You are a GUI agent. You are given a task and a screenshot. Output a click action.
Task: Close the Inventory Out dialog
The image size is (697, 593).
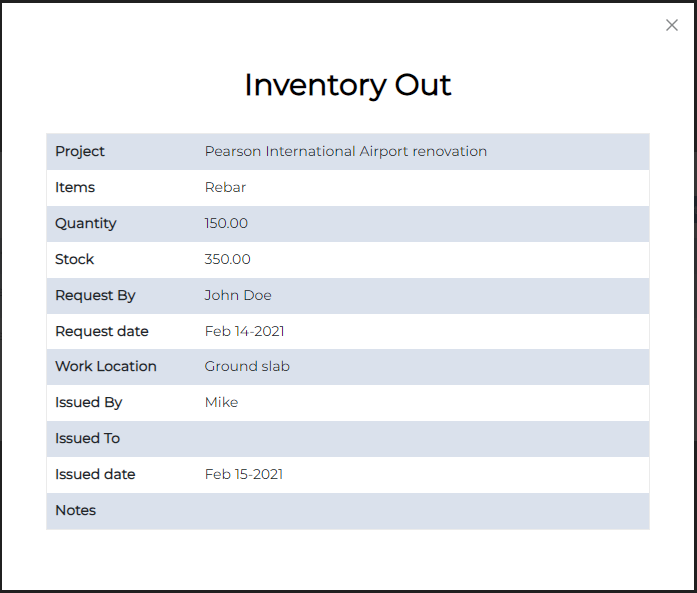point(672,25)
